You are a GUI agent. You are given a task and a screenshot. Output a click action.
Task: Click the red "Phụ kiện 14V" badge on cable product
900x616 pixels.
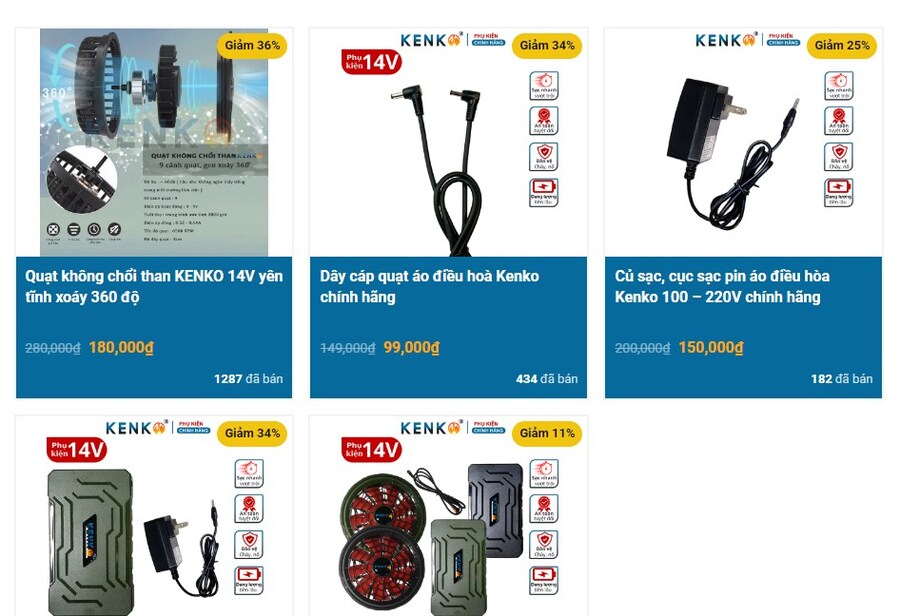[x=371, y=61]
